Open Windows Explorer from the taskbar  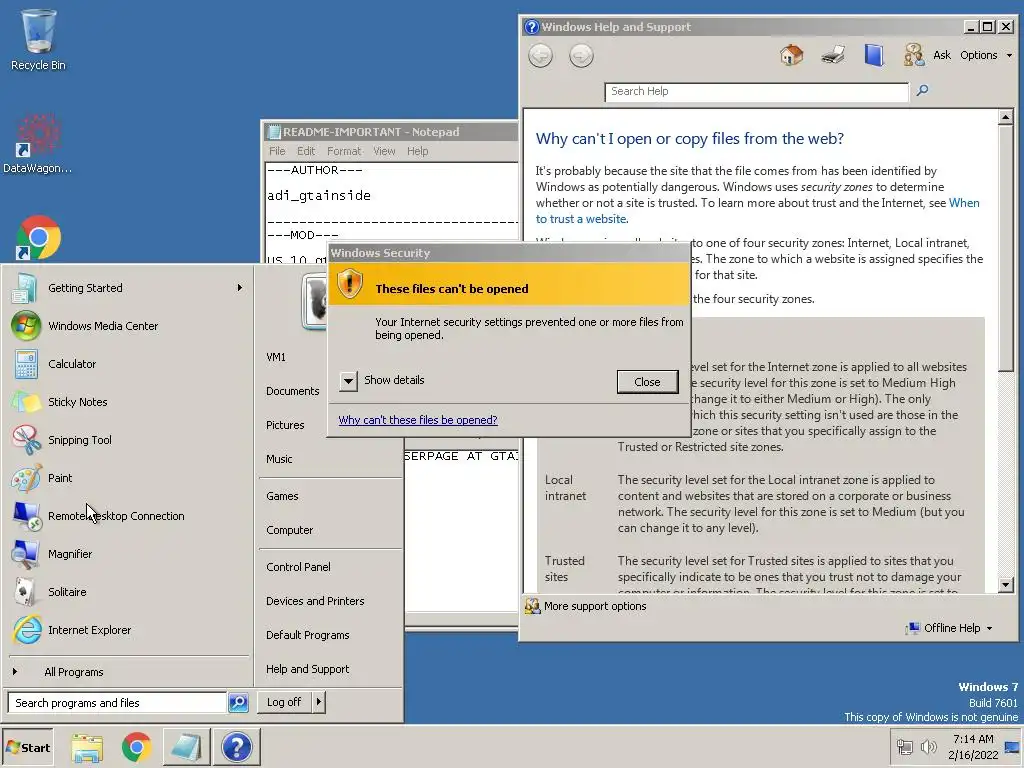(87, 747)
